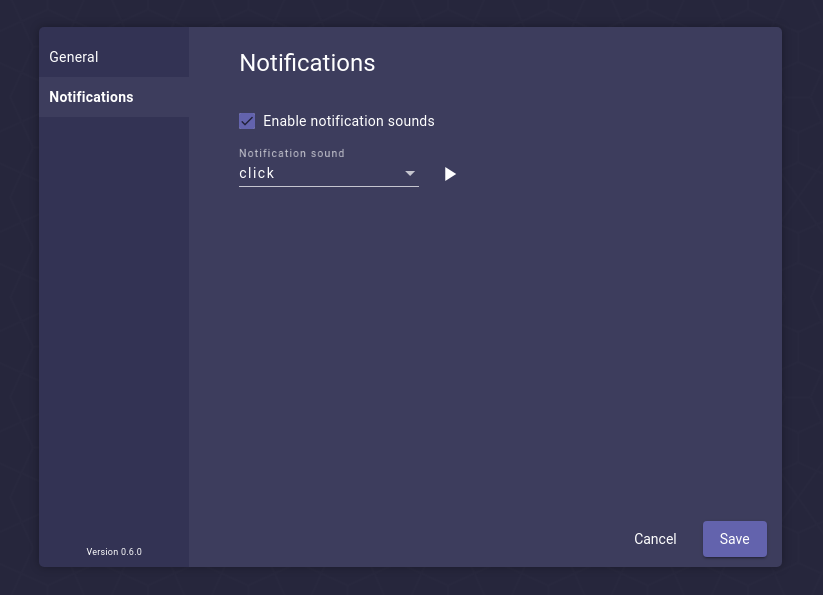
Task: Save the settings
Action: tap(734, 539)
